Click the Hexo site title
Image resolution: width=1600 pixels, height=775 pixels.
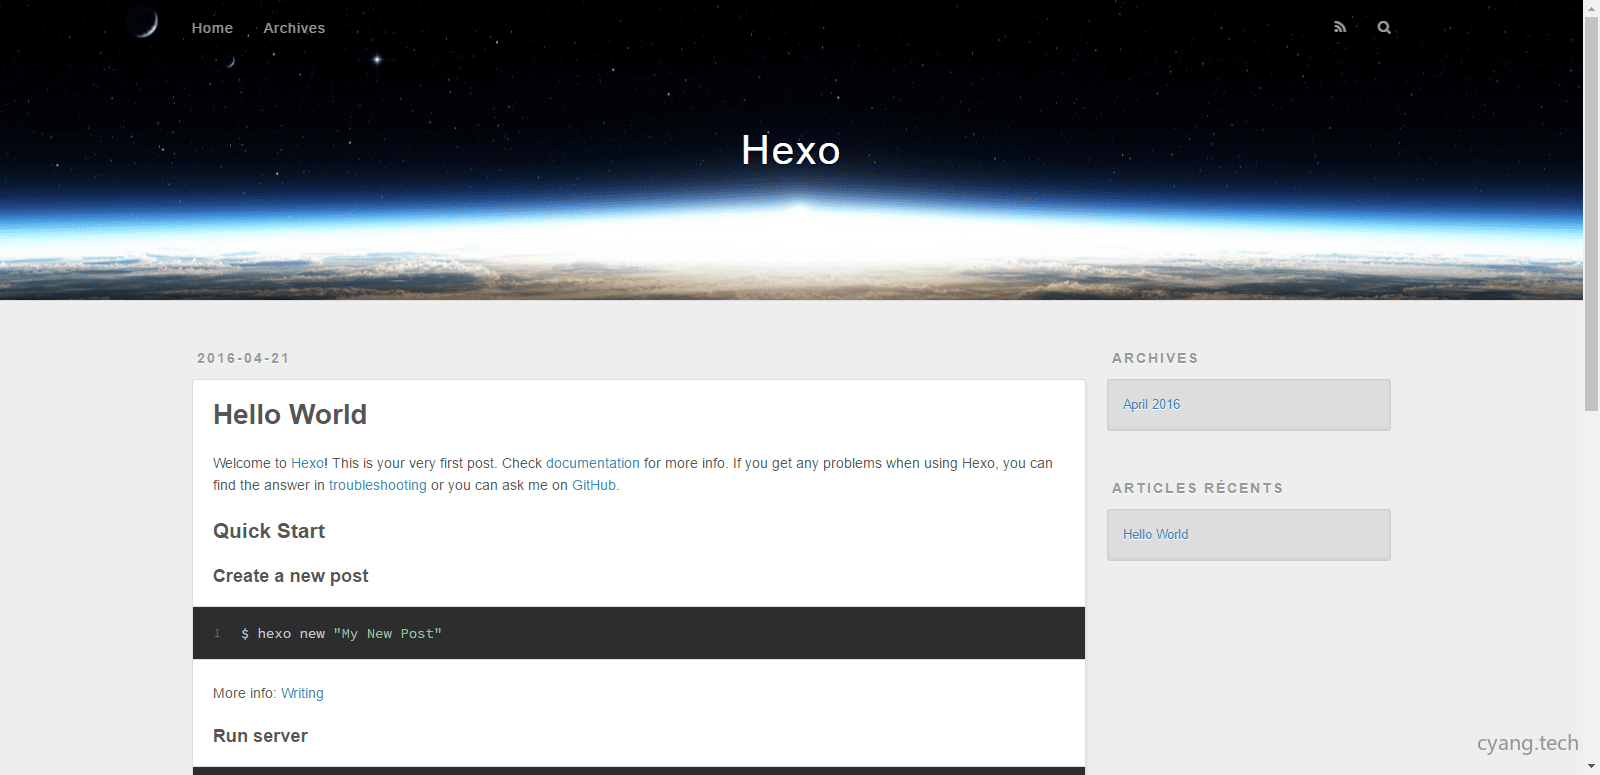[x=790, y=151]
